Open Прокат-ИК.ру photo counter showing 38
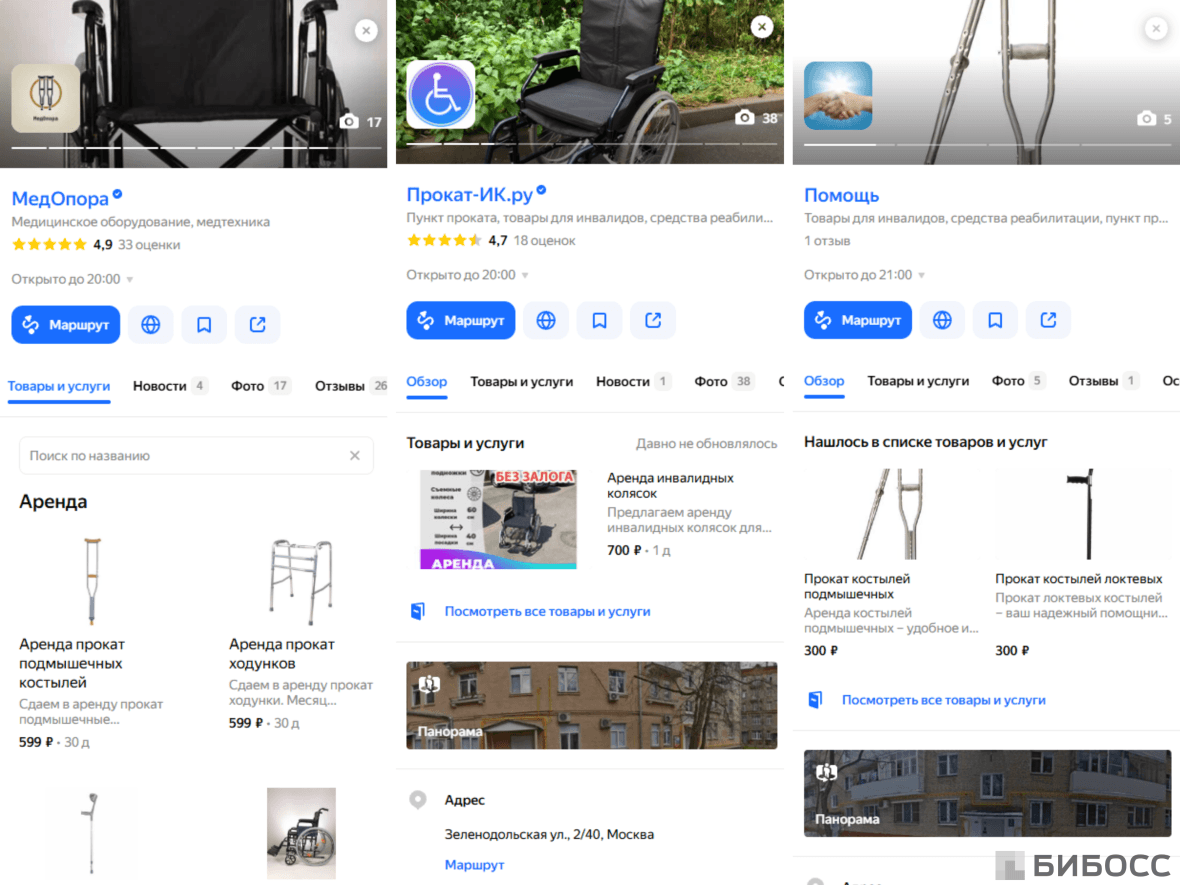This screenshot has width=1180, height=885. [756, 117]
